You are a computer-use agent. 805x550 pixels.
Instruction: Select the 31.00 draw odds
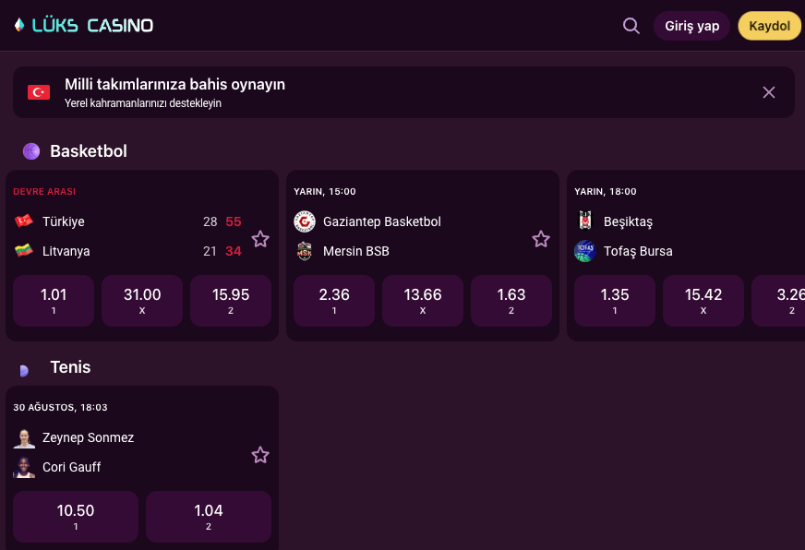(142, 301)
